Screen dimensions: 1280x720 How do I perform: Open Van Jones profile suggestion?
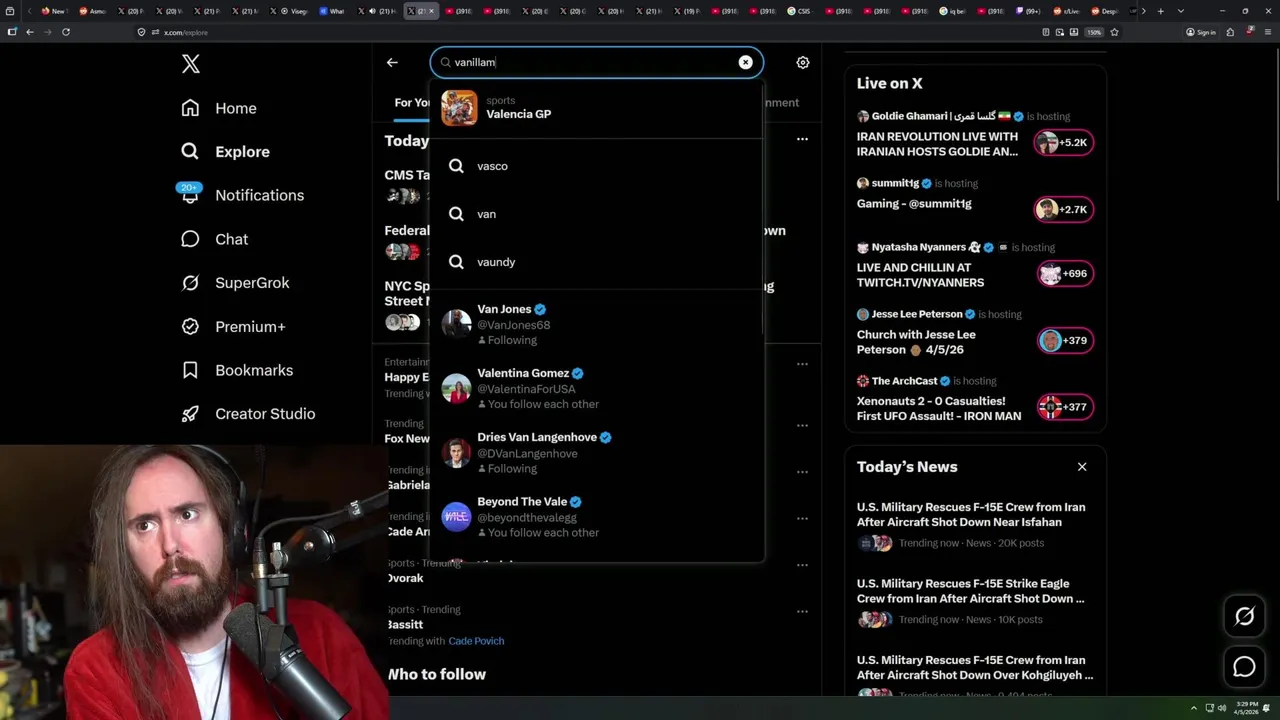[597, 324]
